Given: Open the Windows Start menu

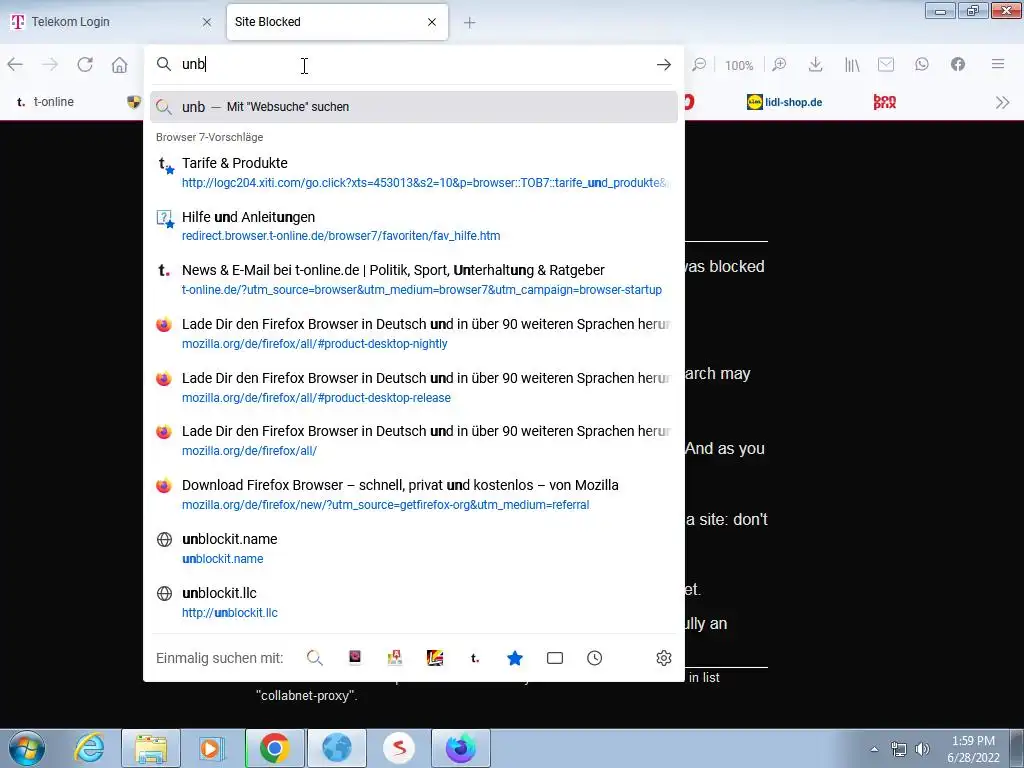Looking at the screenshot, I should click(x=27, y=748).
